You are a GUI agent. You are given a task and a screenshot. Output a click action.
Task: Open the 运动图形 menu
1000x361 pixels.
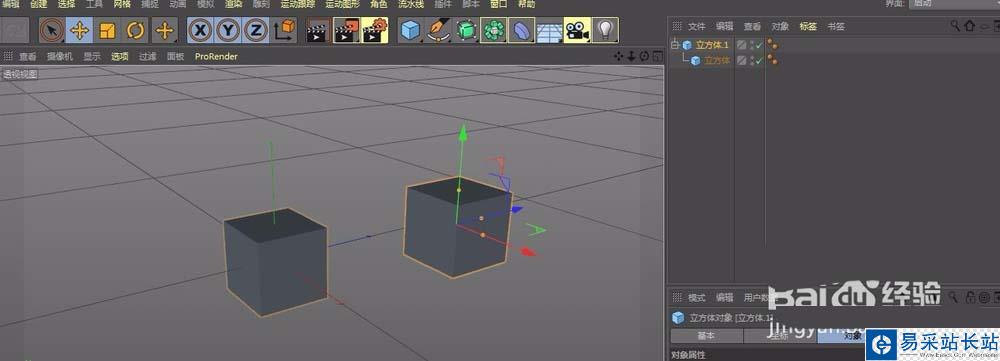[342, 4]
